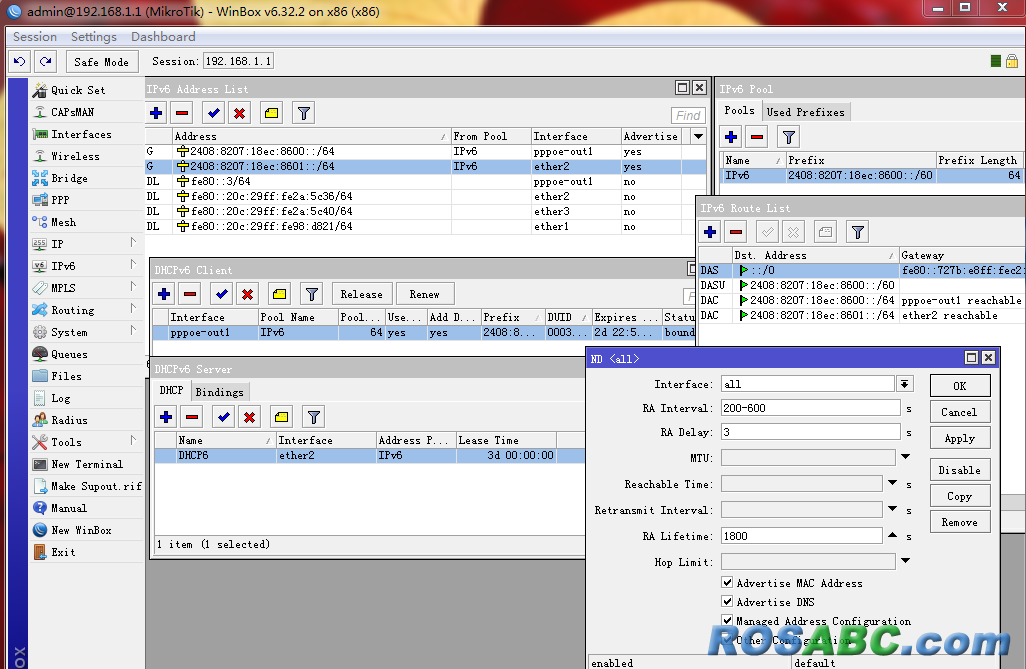Expand the Retransmit Interval field arrow

(x=893, y=509)
